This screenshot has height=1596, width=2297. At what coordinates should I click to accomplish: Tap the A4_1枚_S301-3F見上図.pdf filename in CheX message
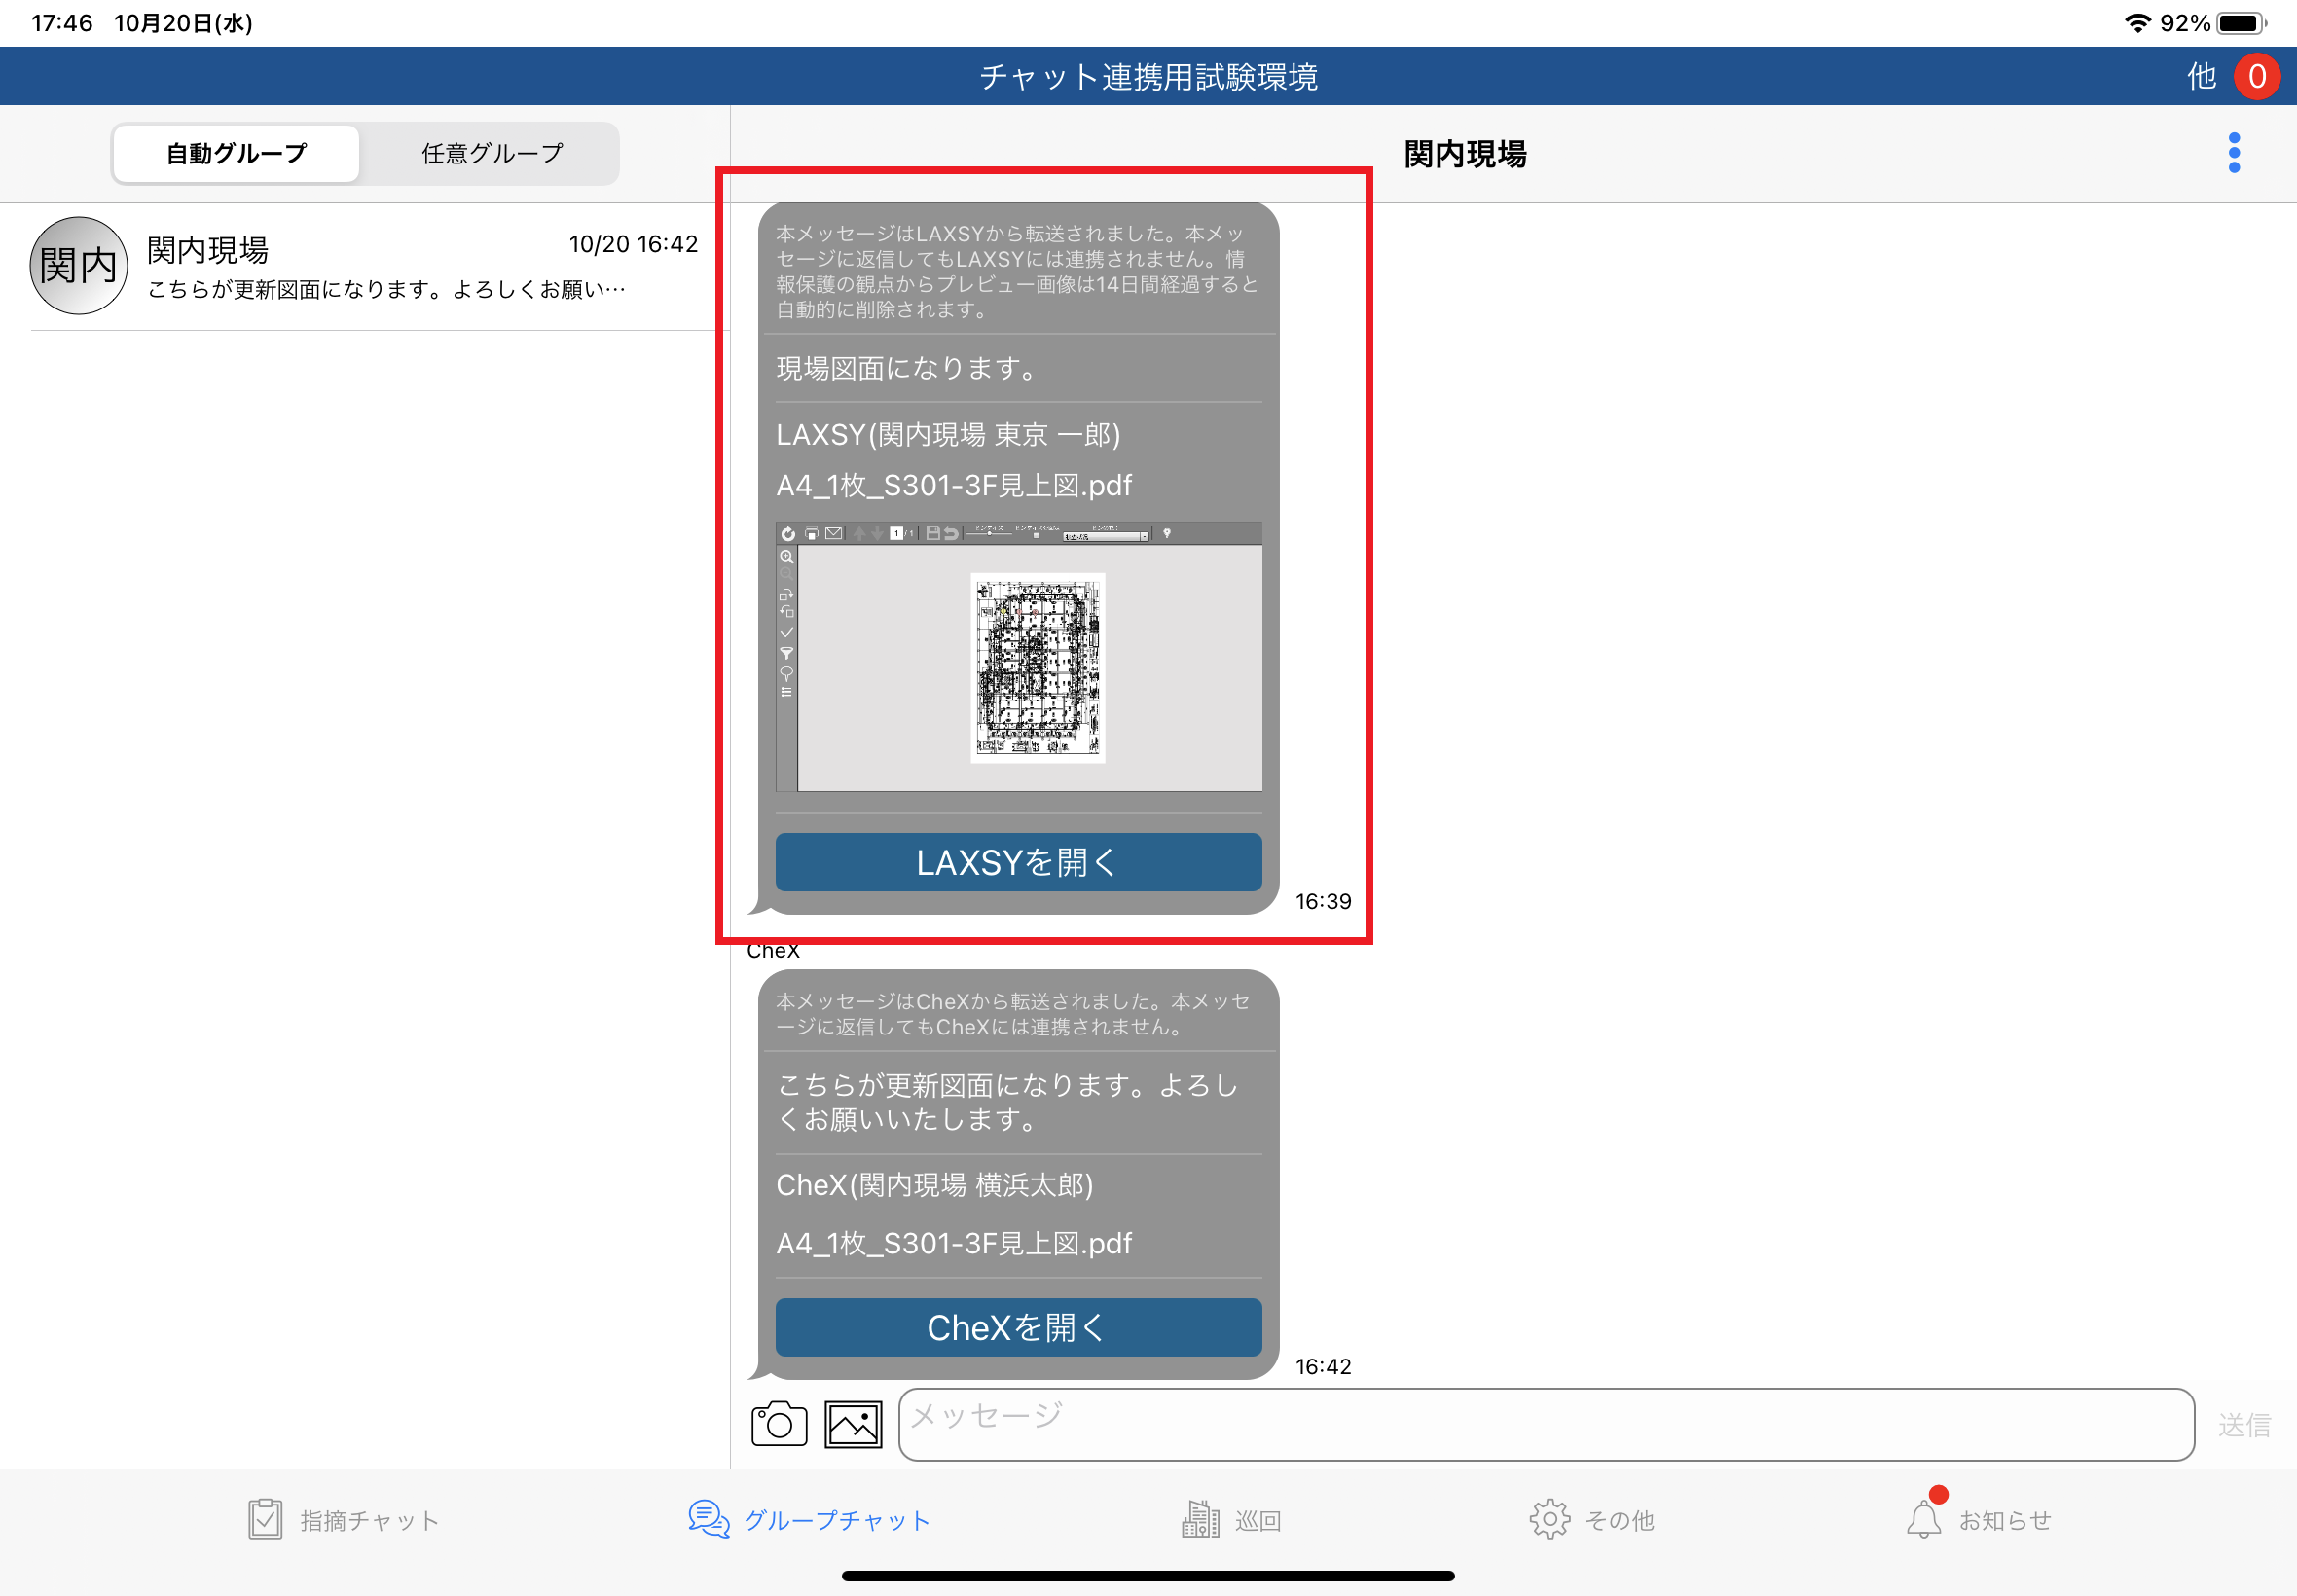point(954,1243)
